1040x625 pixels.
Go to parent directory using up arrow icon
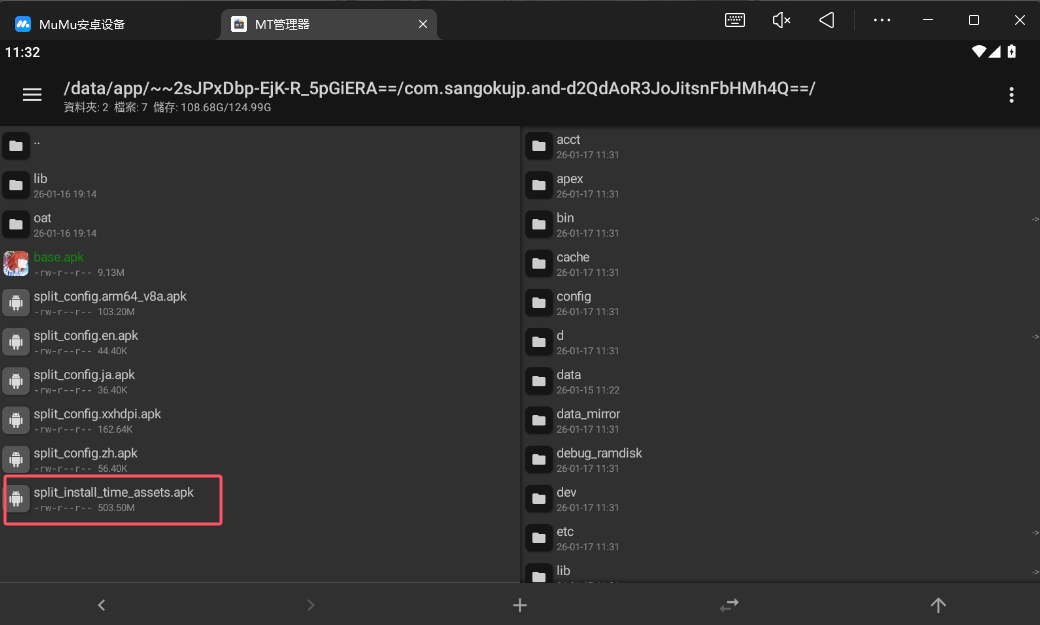point(938,604)
